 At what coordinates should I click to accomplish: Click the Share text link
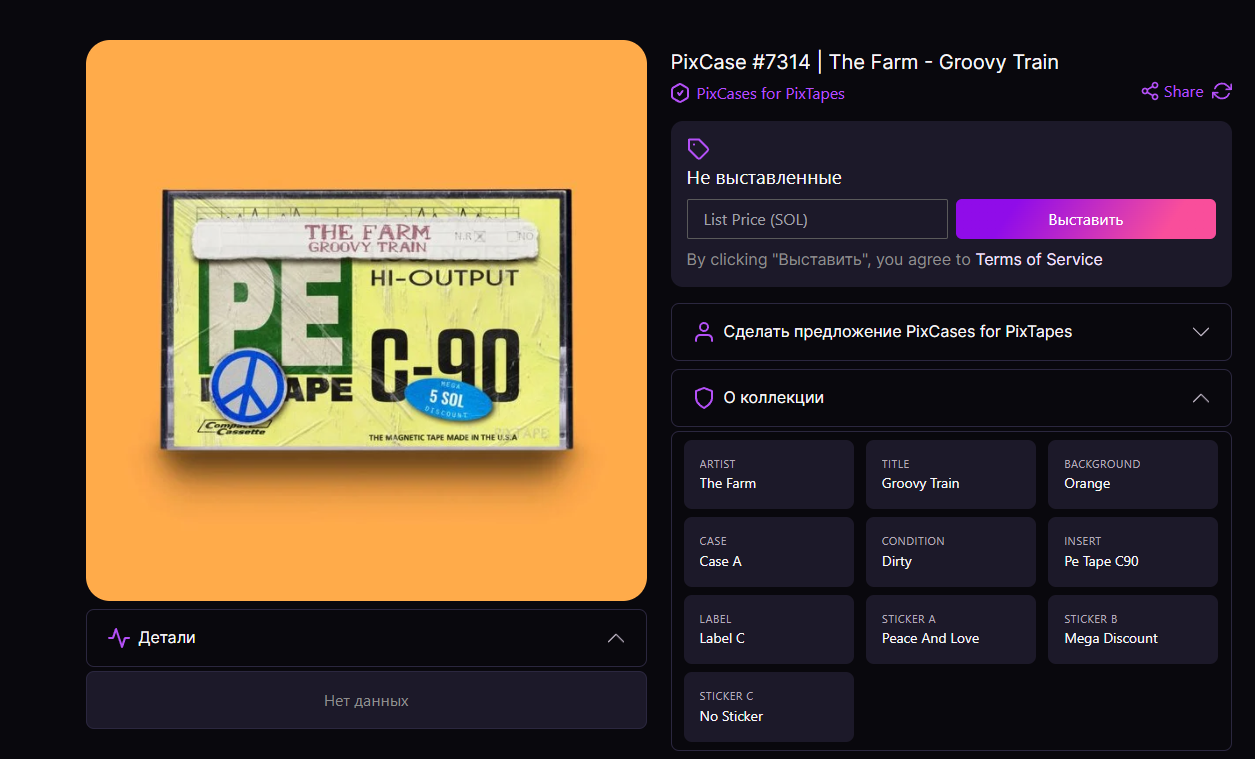point(1184,92)
